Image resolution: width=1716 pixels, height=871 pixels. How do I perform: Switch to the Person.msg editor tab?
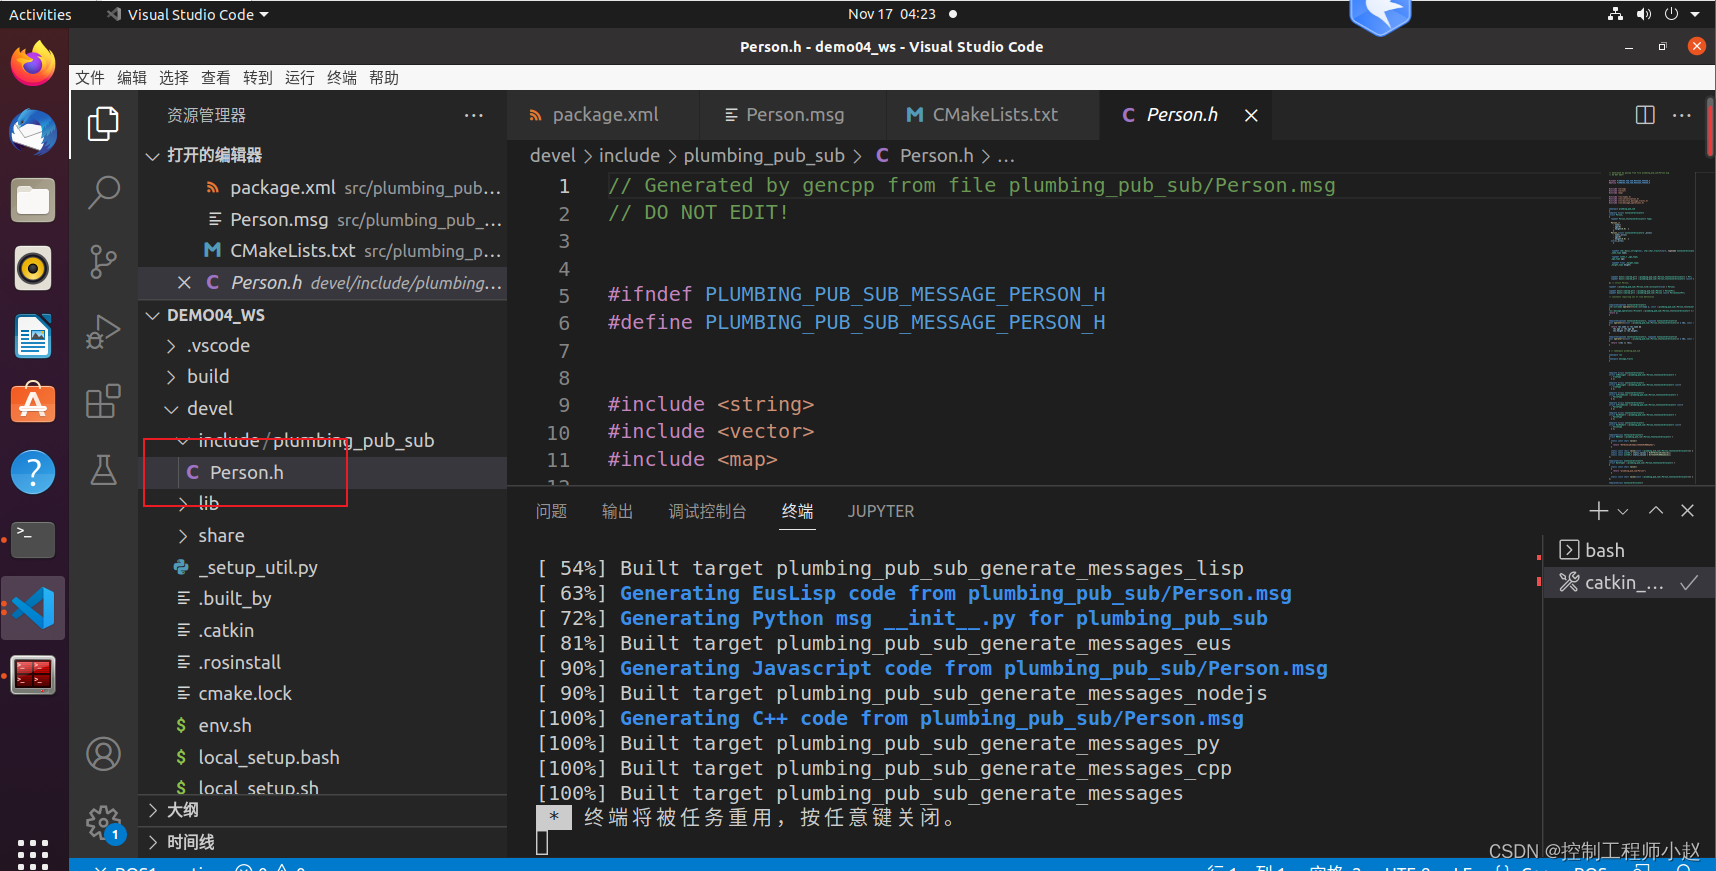[x=793, y=115]
